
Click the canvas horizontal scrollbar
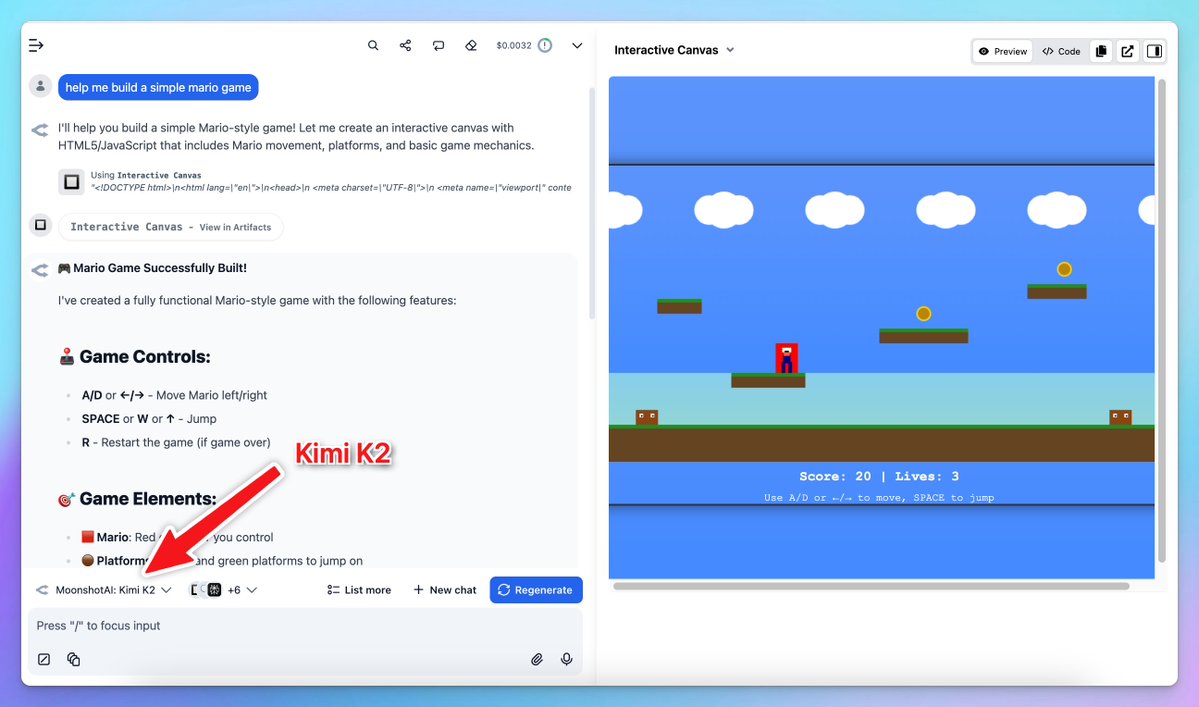(871, 586)
